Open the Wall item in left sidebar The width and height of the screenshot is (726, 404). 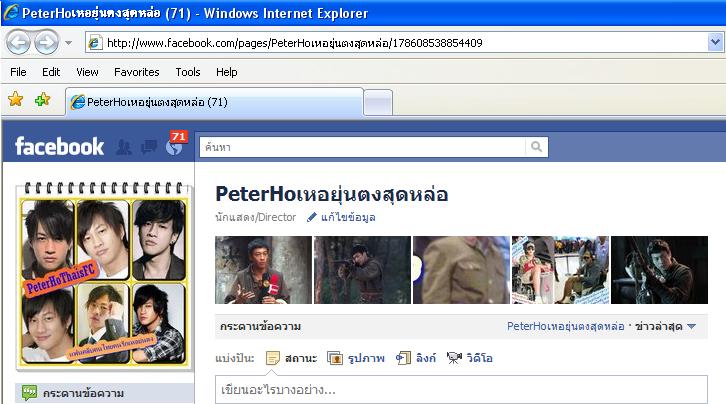point(105,393)
